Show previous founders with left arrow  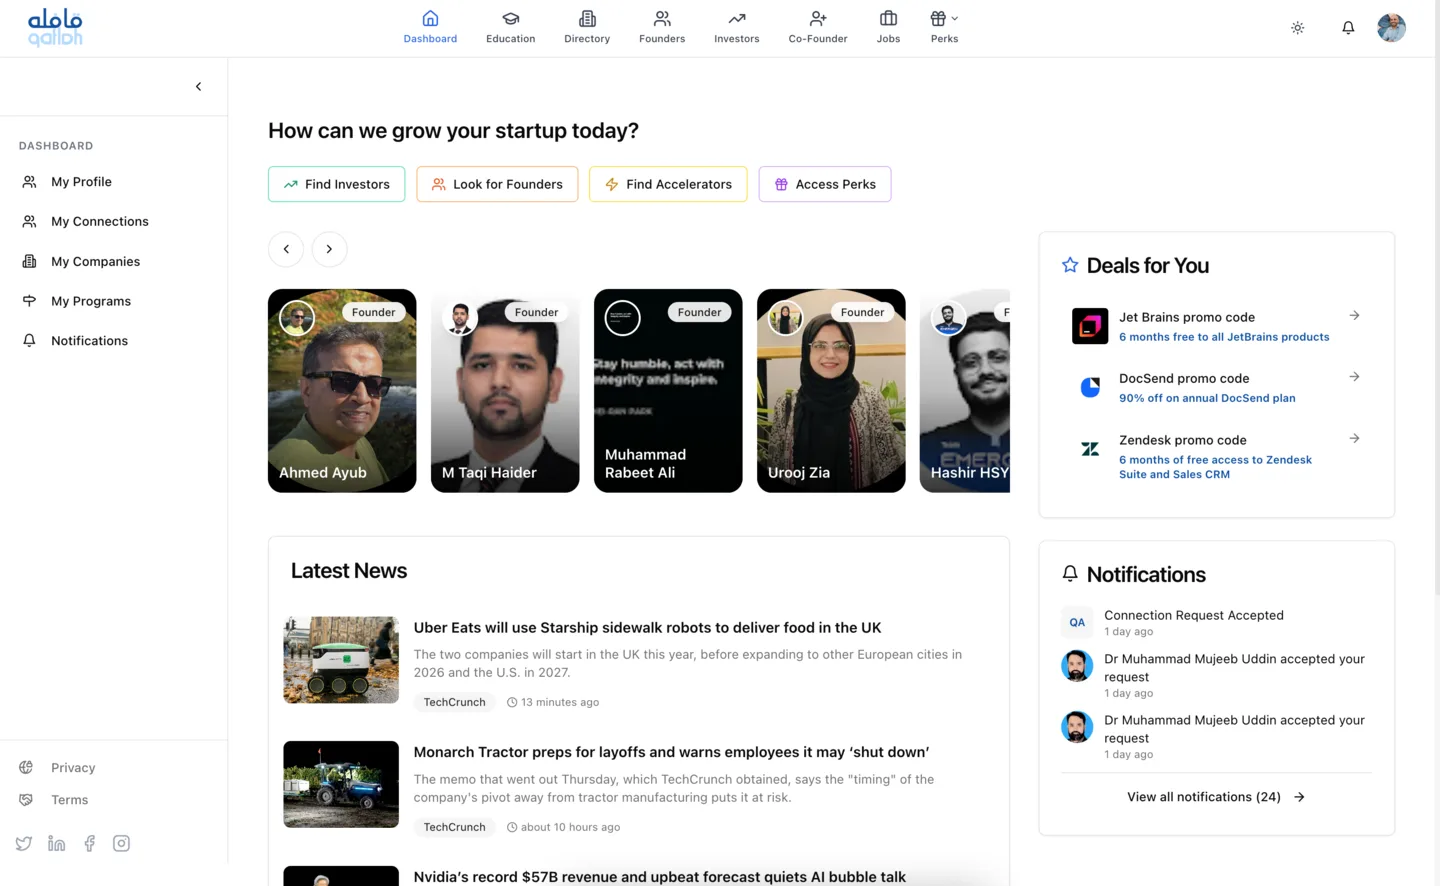coord(286,249)
